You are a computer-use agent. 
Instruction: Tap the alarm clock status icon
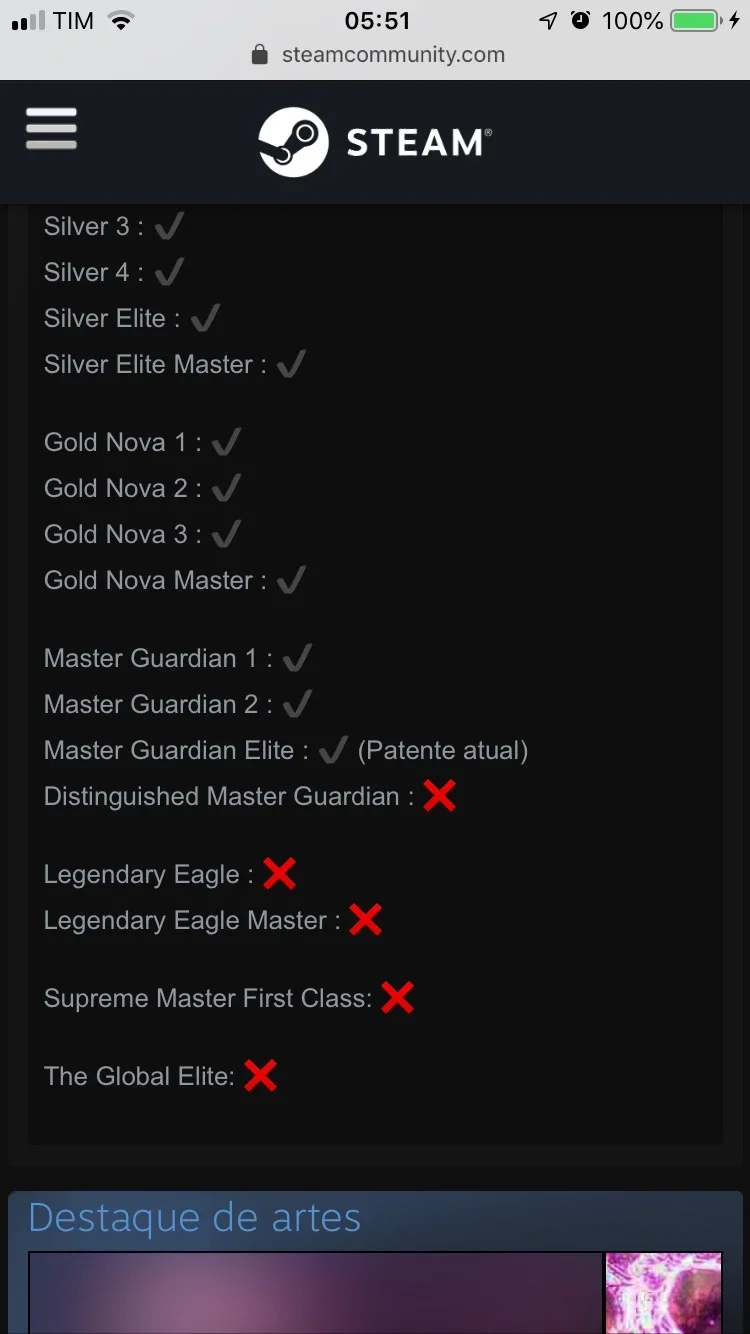point(581,20)
